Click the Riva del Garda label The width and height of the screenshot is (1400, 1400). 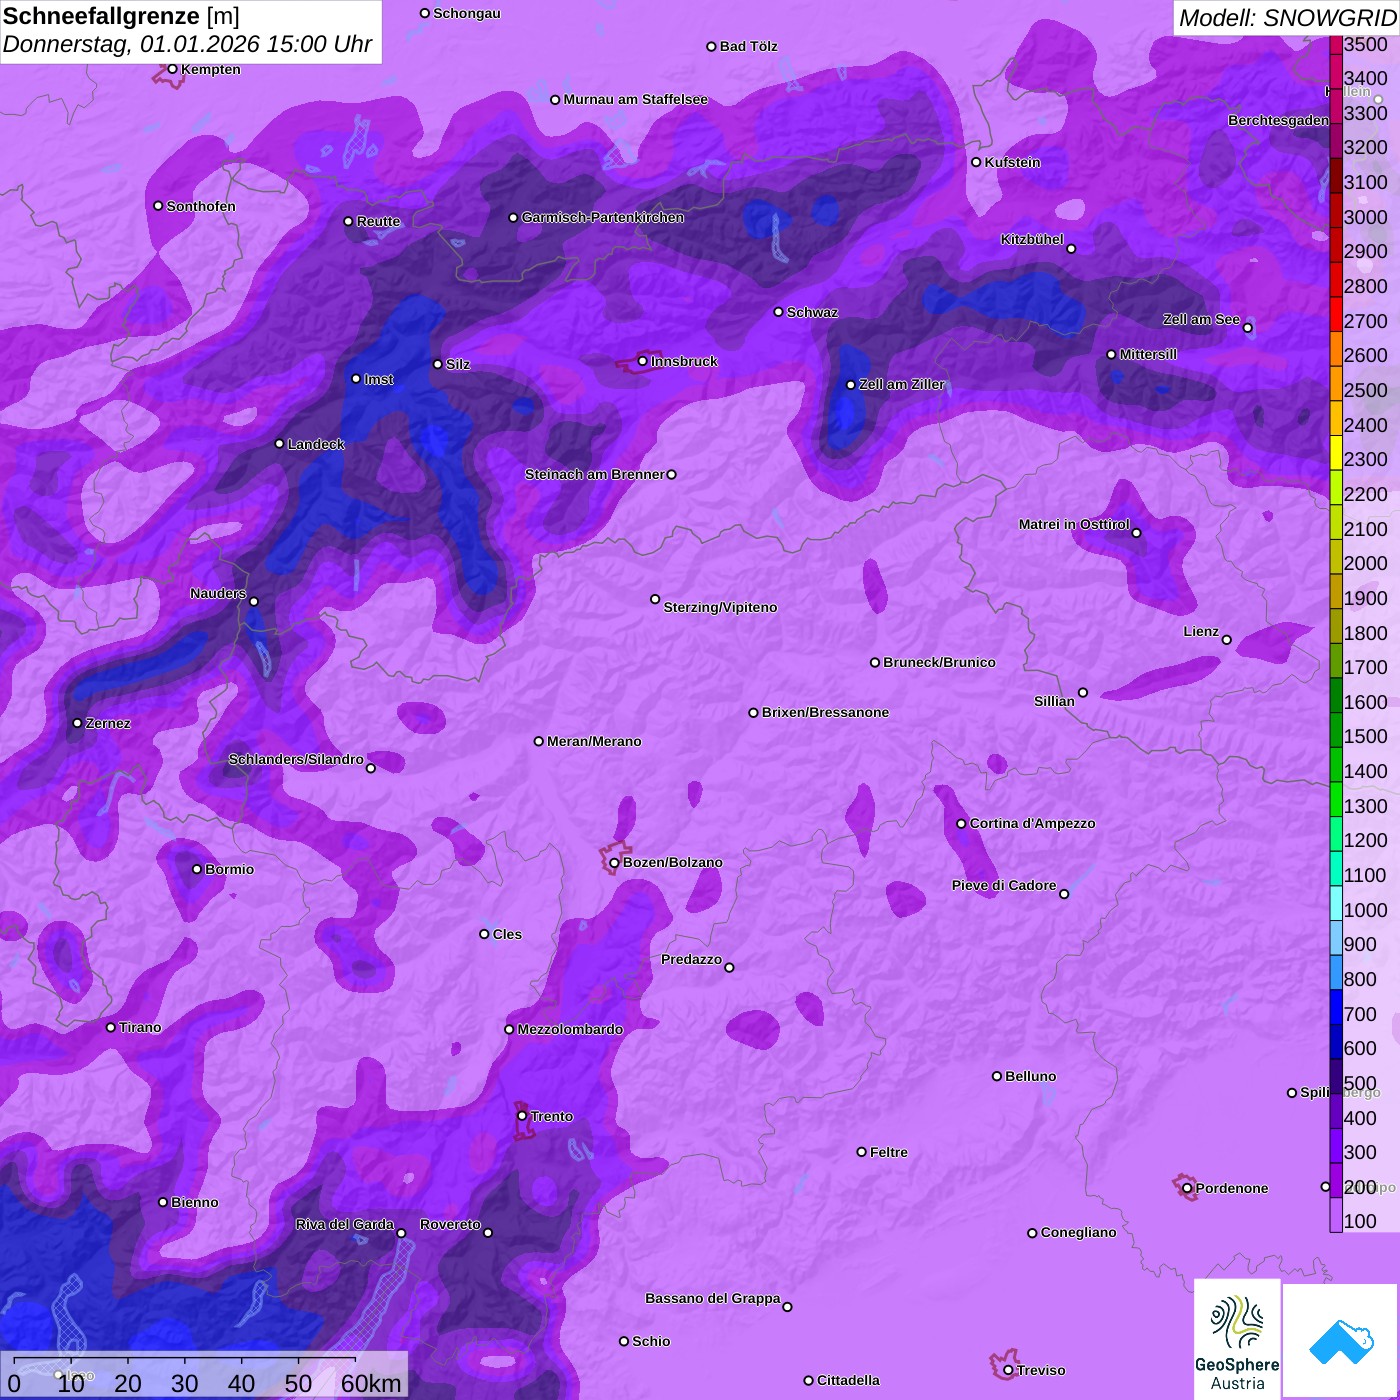click(x=345, y=1224)
